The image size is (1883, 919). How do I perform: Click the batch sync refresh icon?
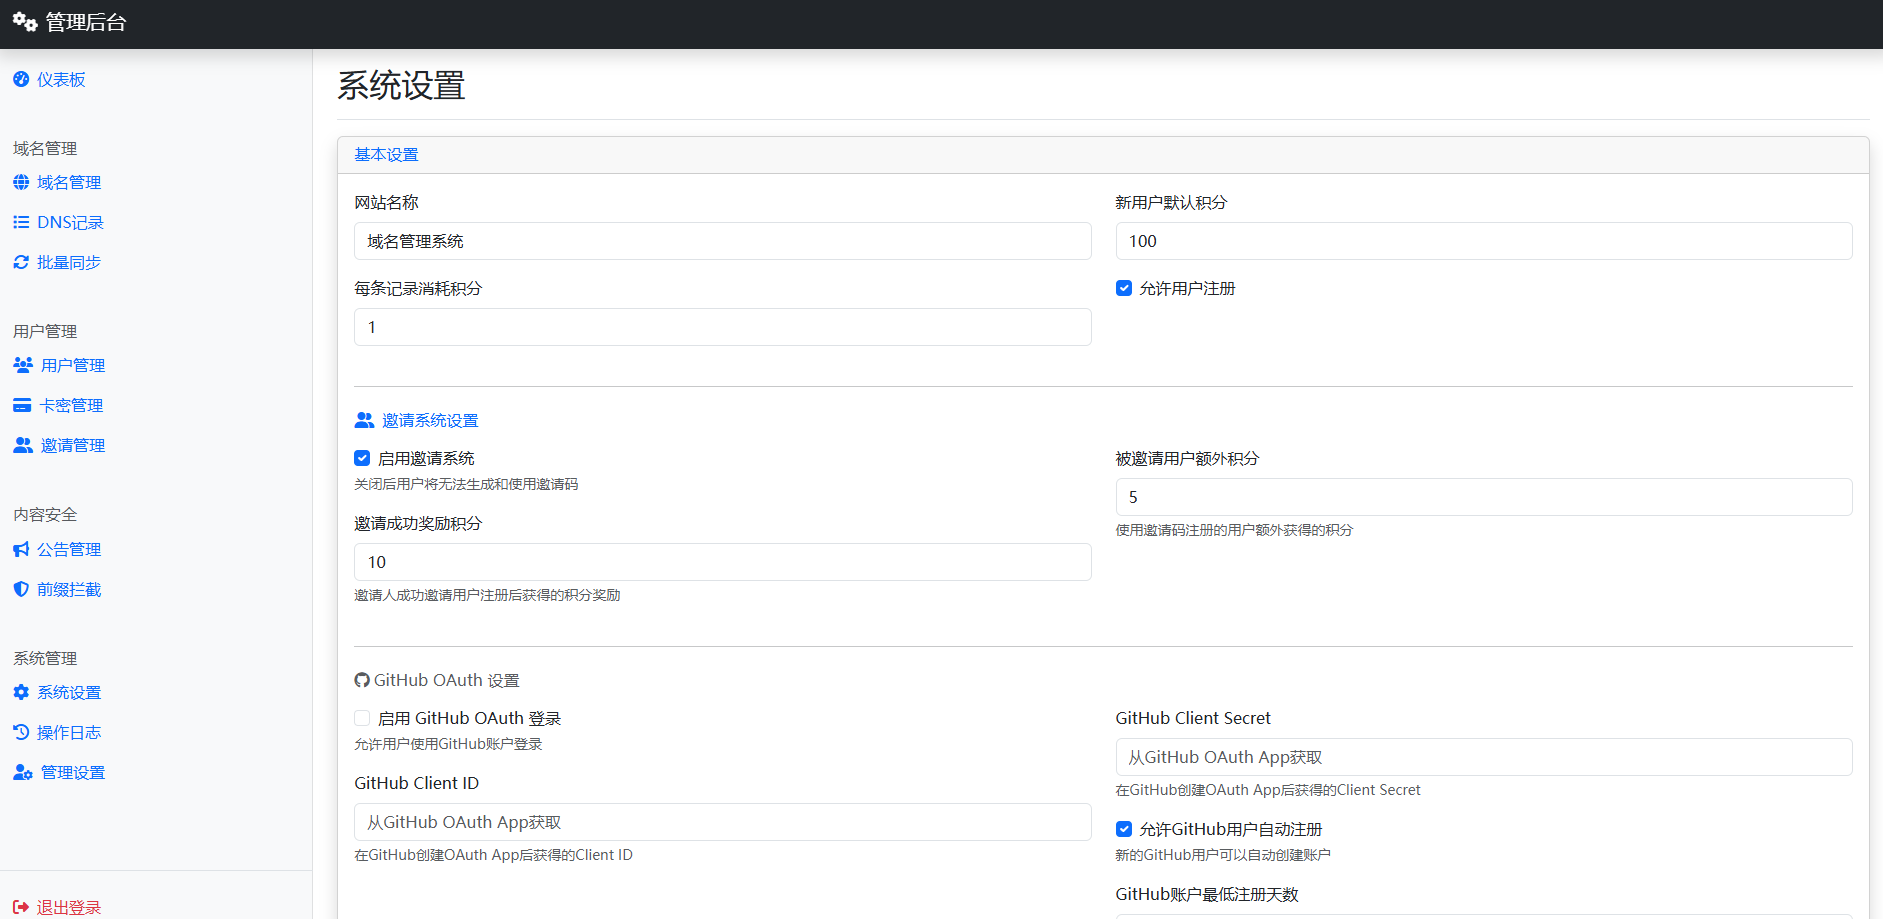pos(21,262)
